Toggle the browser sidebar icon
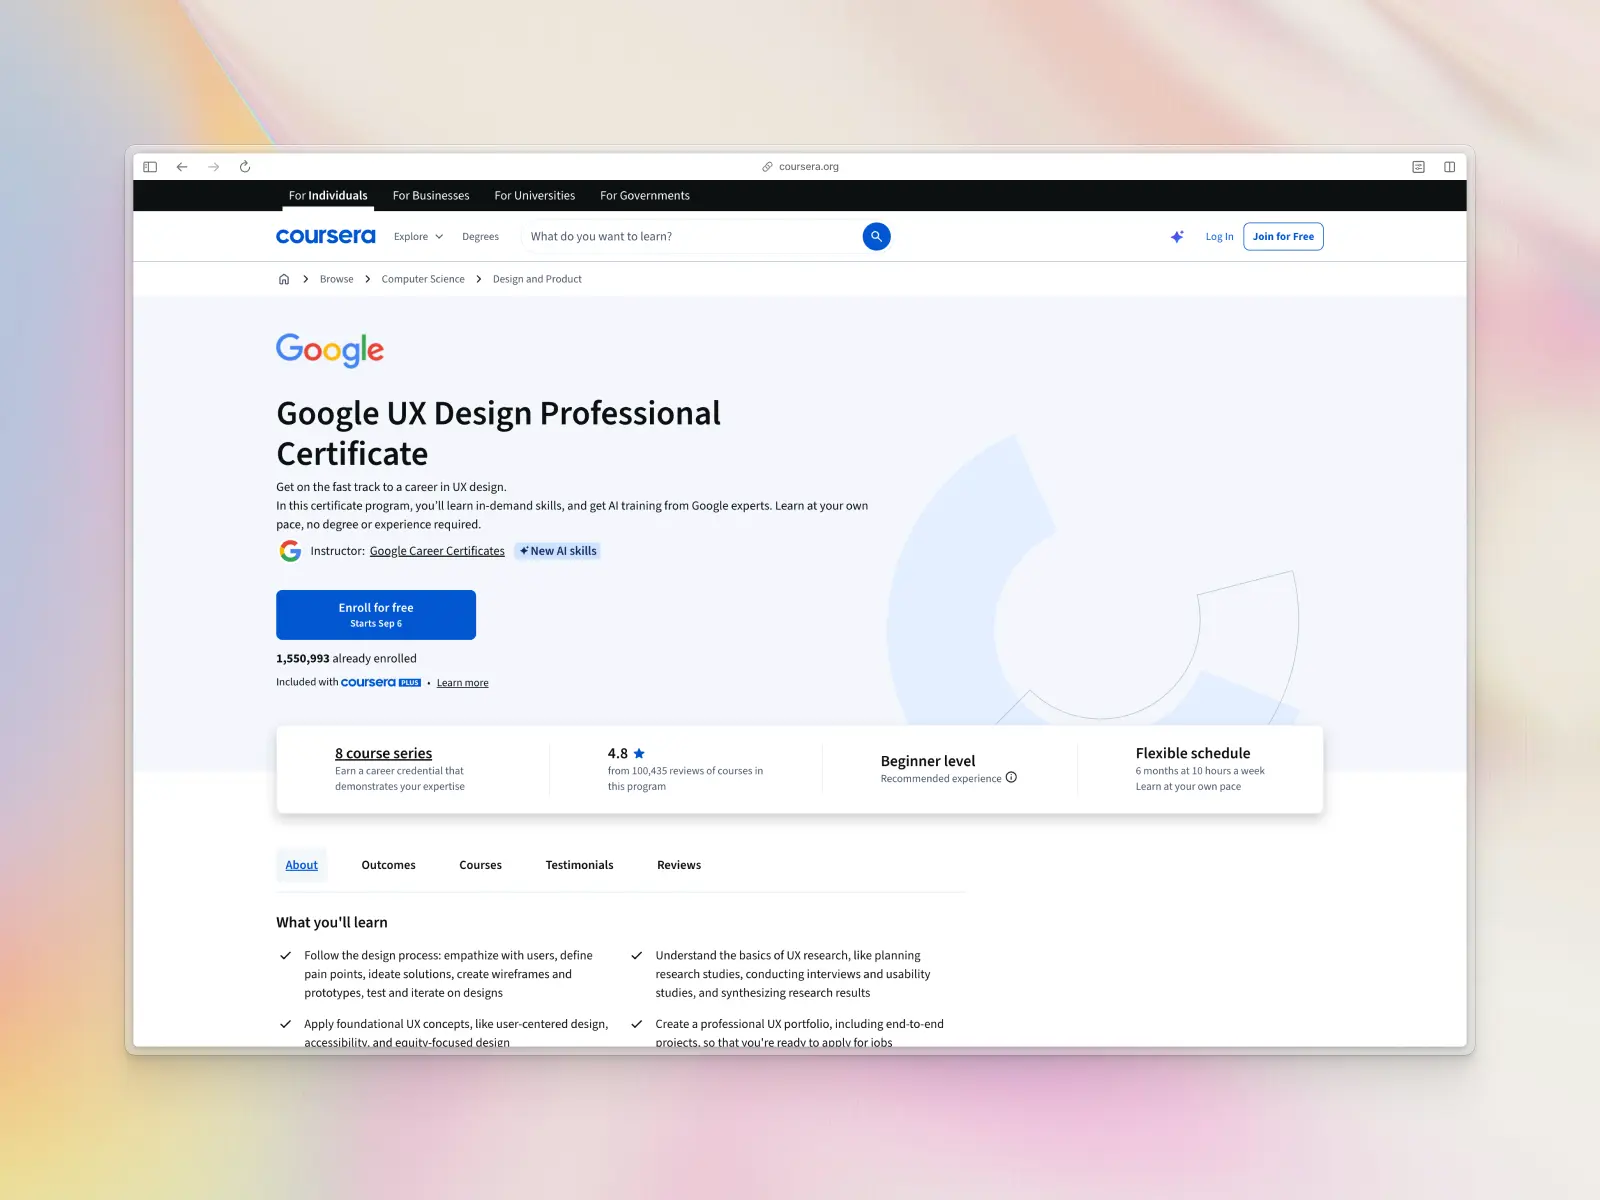This screenshot has height=1200, width=1600. 150,167
